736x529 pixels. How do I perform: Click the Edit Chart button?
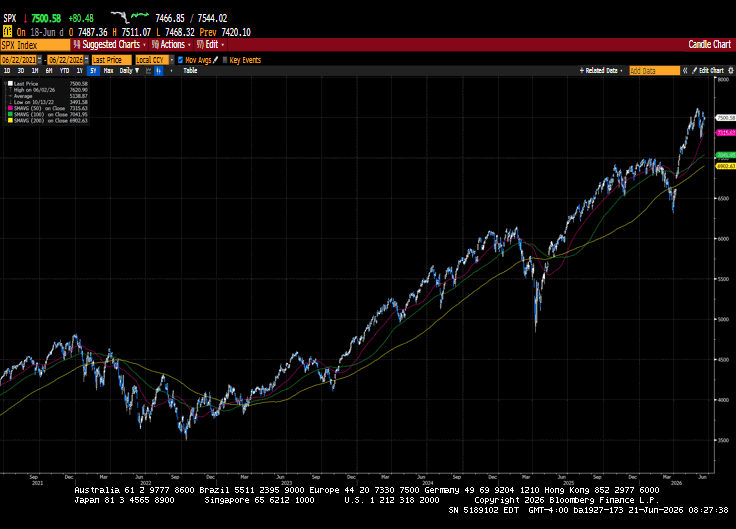click(x=708, y=71)
